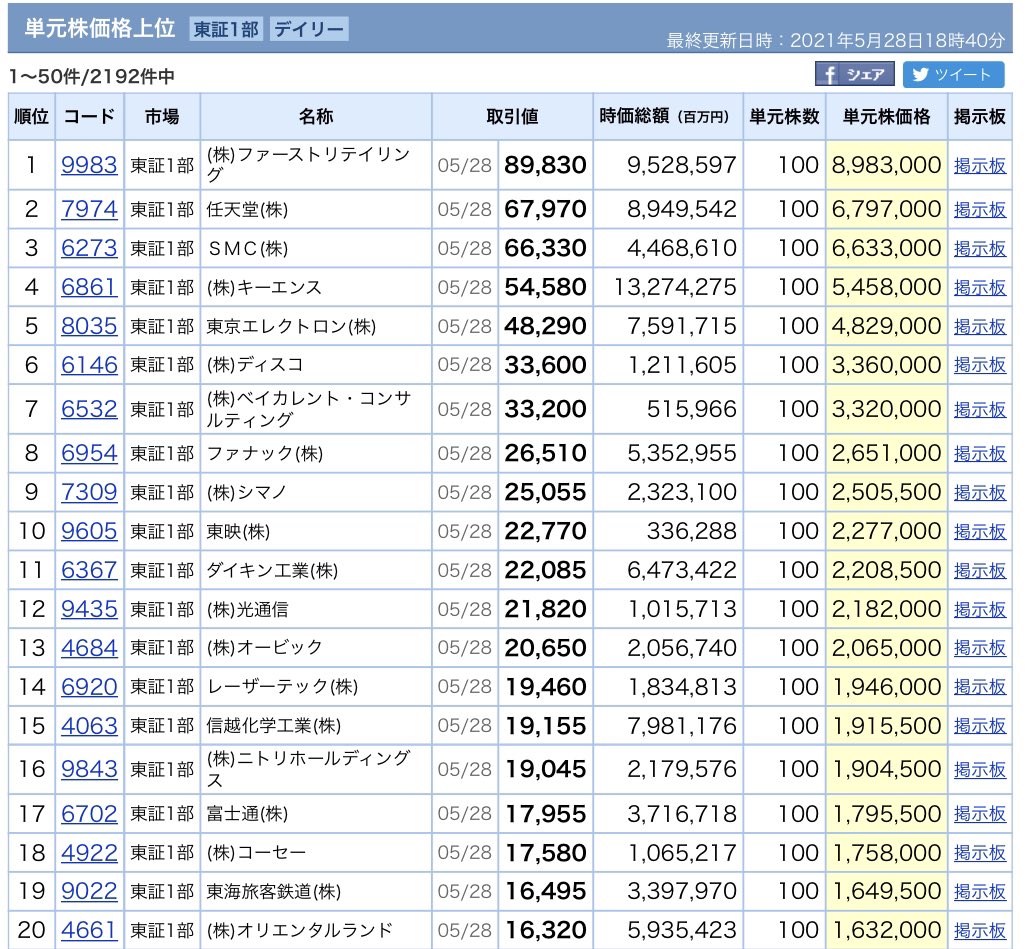Click the unit price 8,983,000
Screen dimensions: 1032x949
(886, 165)
